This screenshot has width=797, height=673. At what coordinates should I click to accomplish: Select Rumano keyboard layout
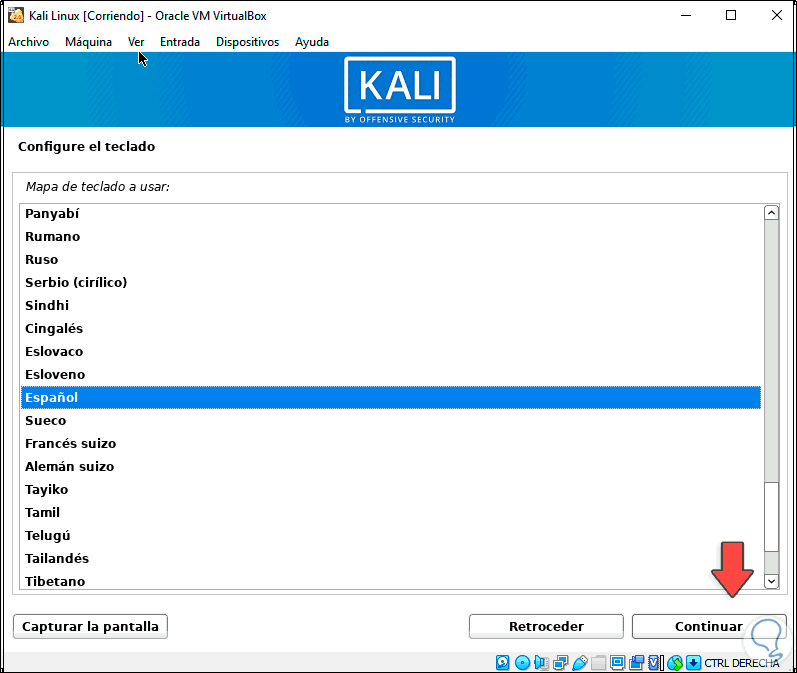391,236
